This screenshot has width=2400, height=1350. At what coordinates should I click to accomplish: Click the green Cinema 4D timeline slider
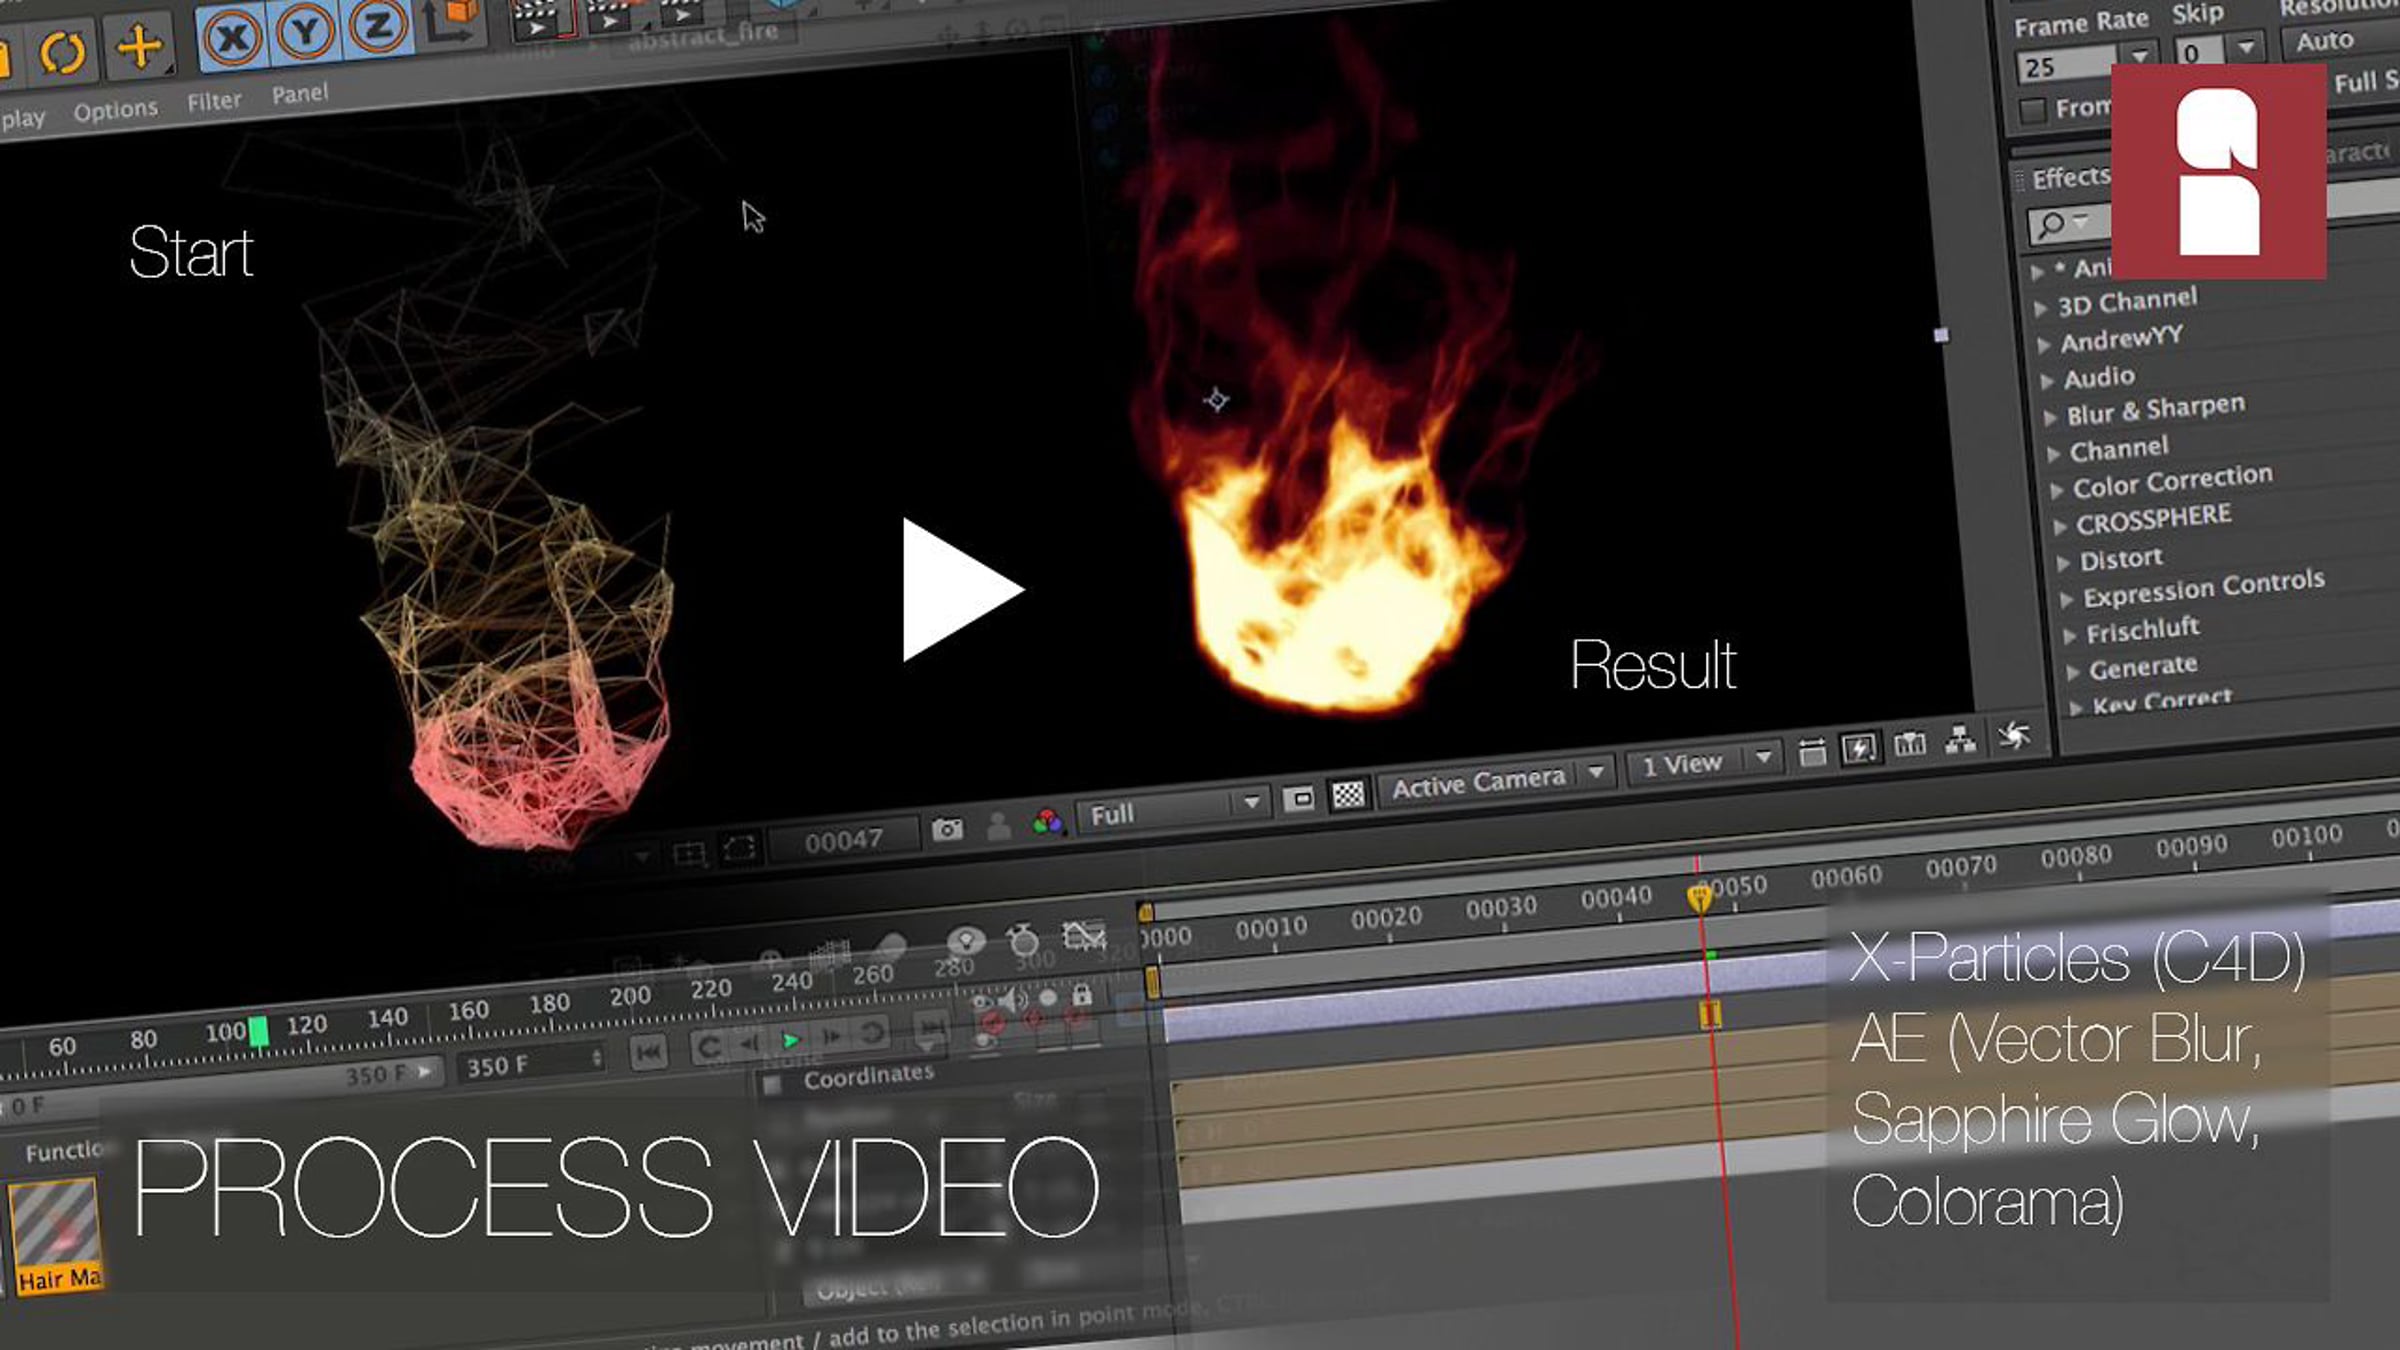258,1031
